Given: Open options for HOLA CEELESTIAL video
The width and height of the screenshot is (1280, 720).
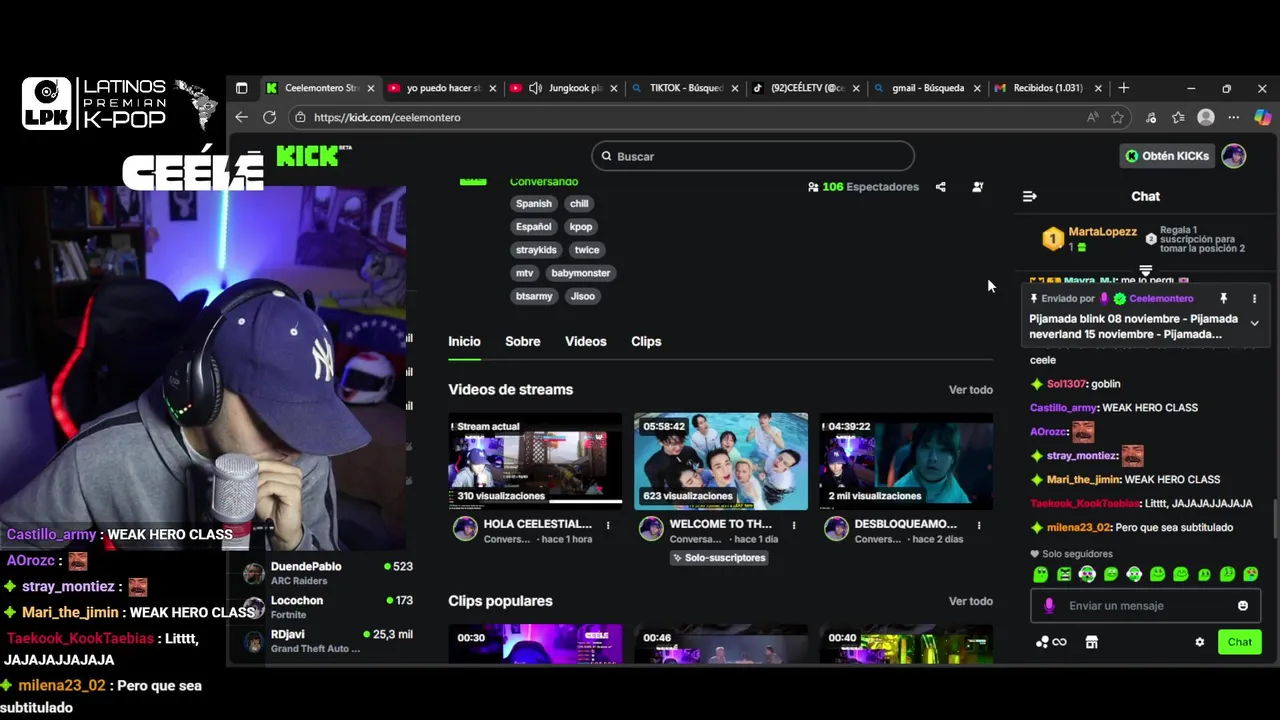Looking at the screenshot, I should click(x=608, y=525).
